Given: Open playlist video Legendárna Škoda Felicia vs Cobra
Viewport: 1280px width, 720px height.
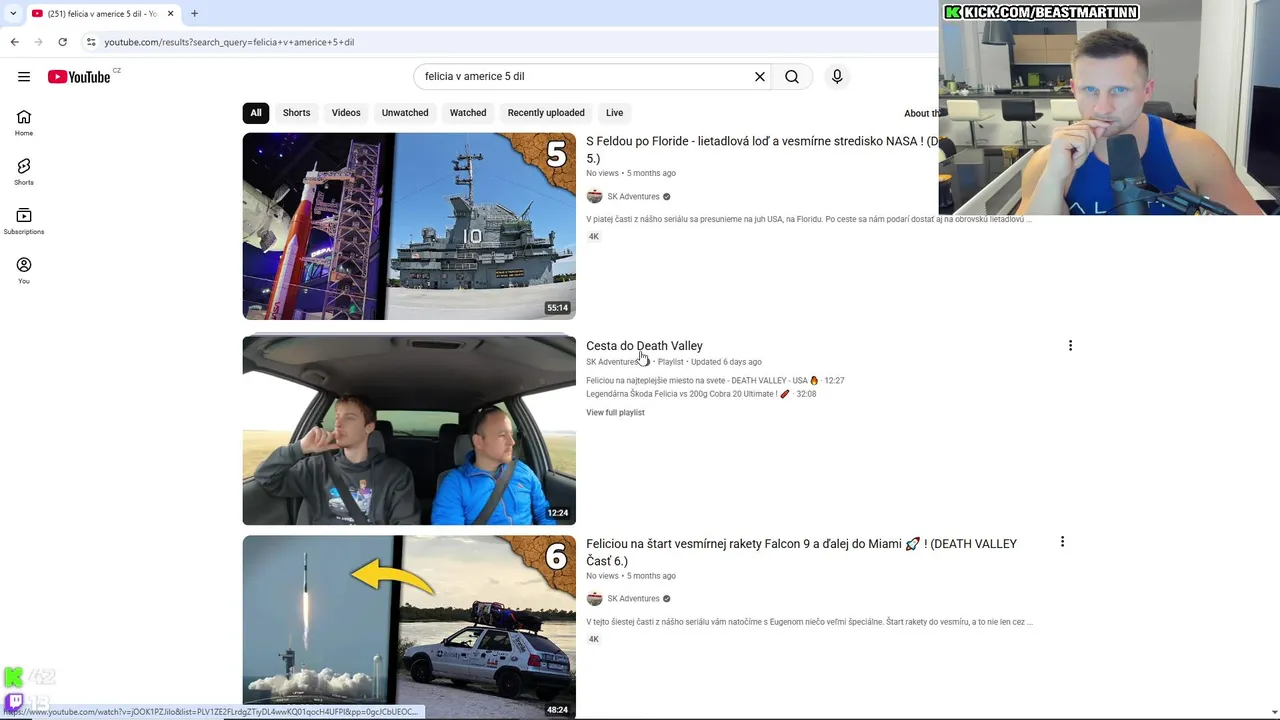Looking at the screenshot, I should pos(701,394).
